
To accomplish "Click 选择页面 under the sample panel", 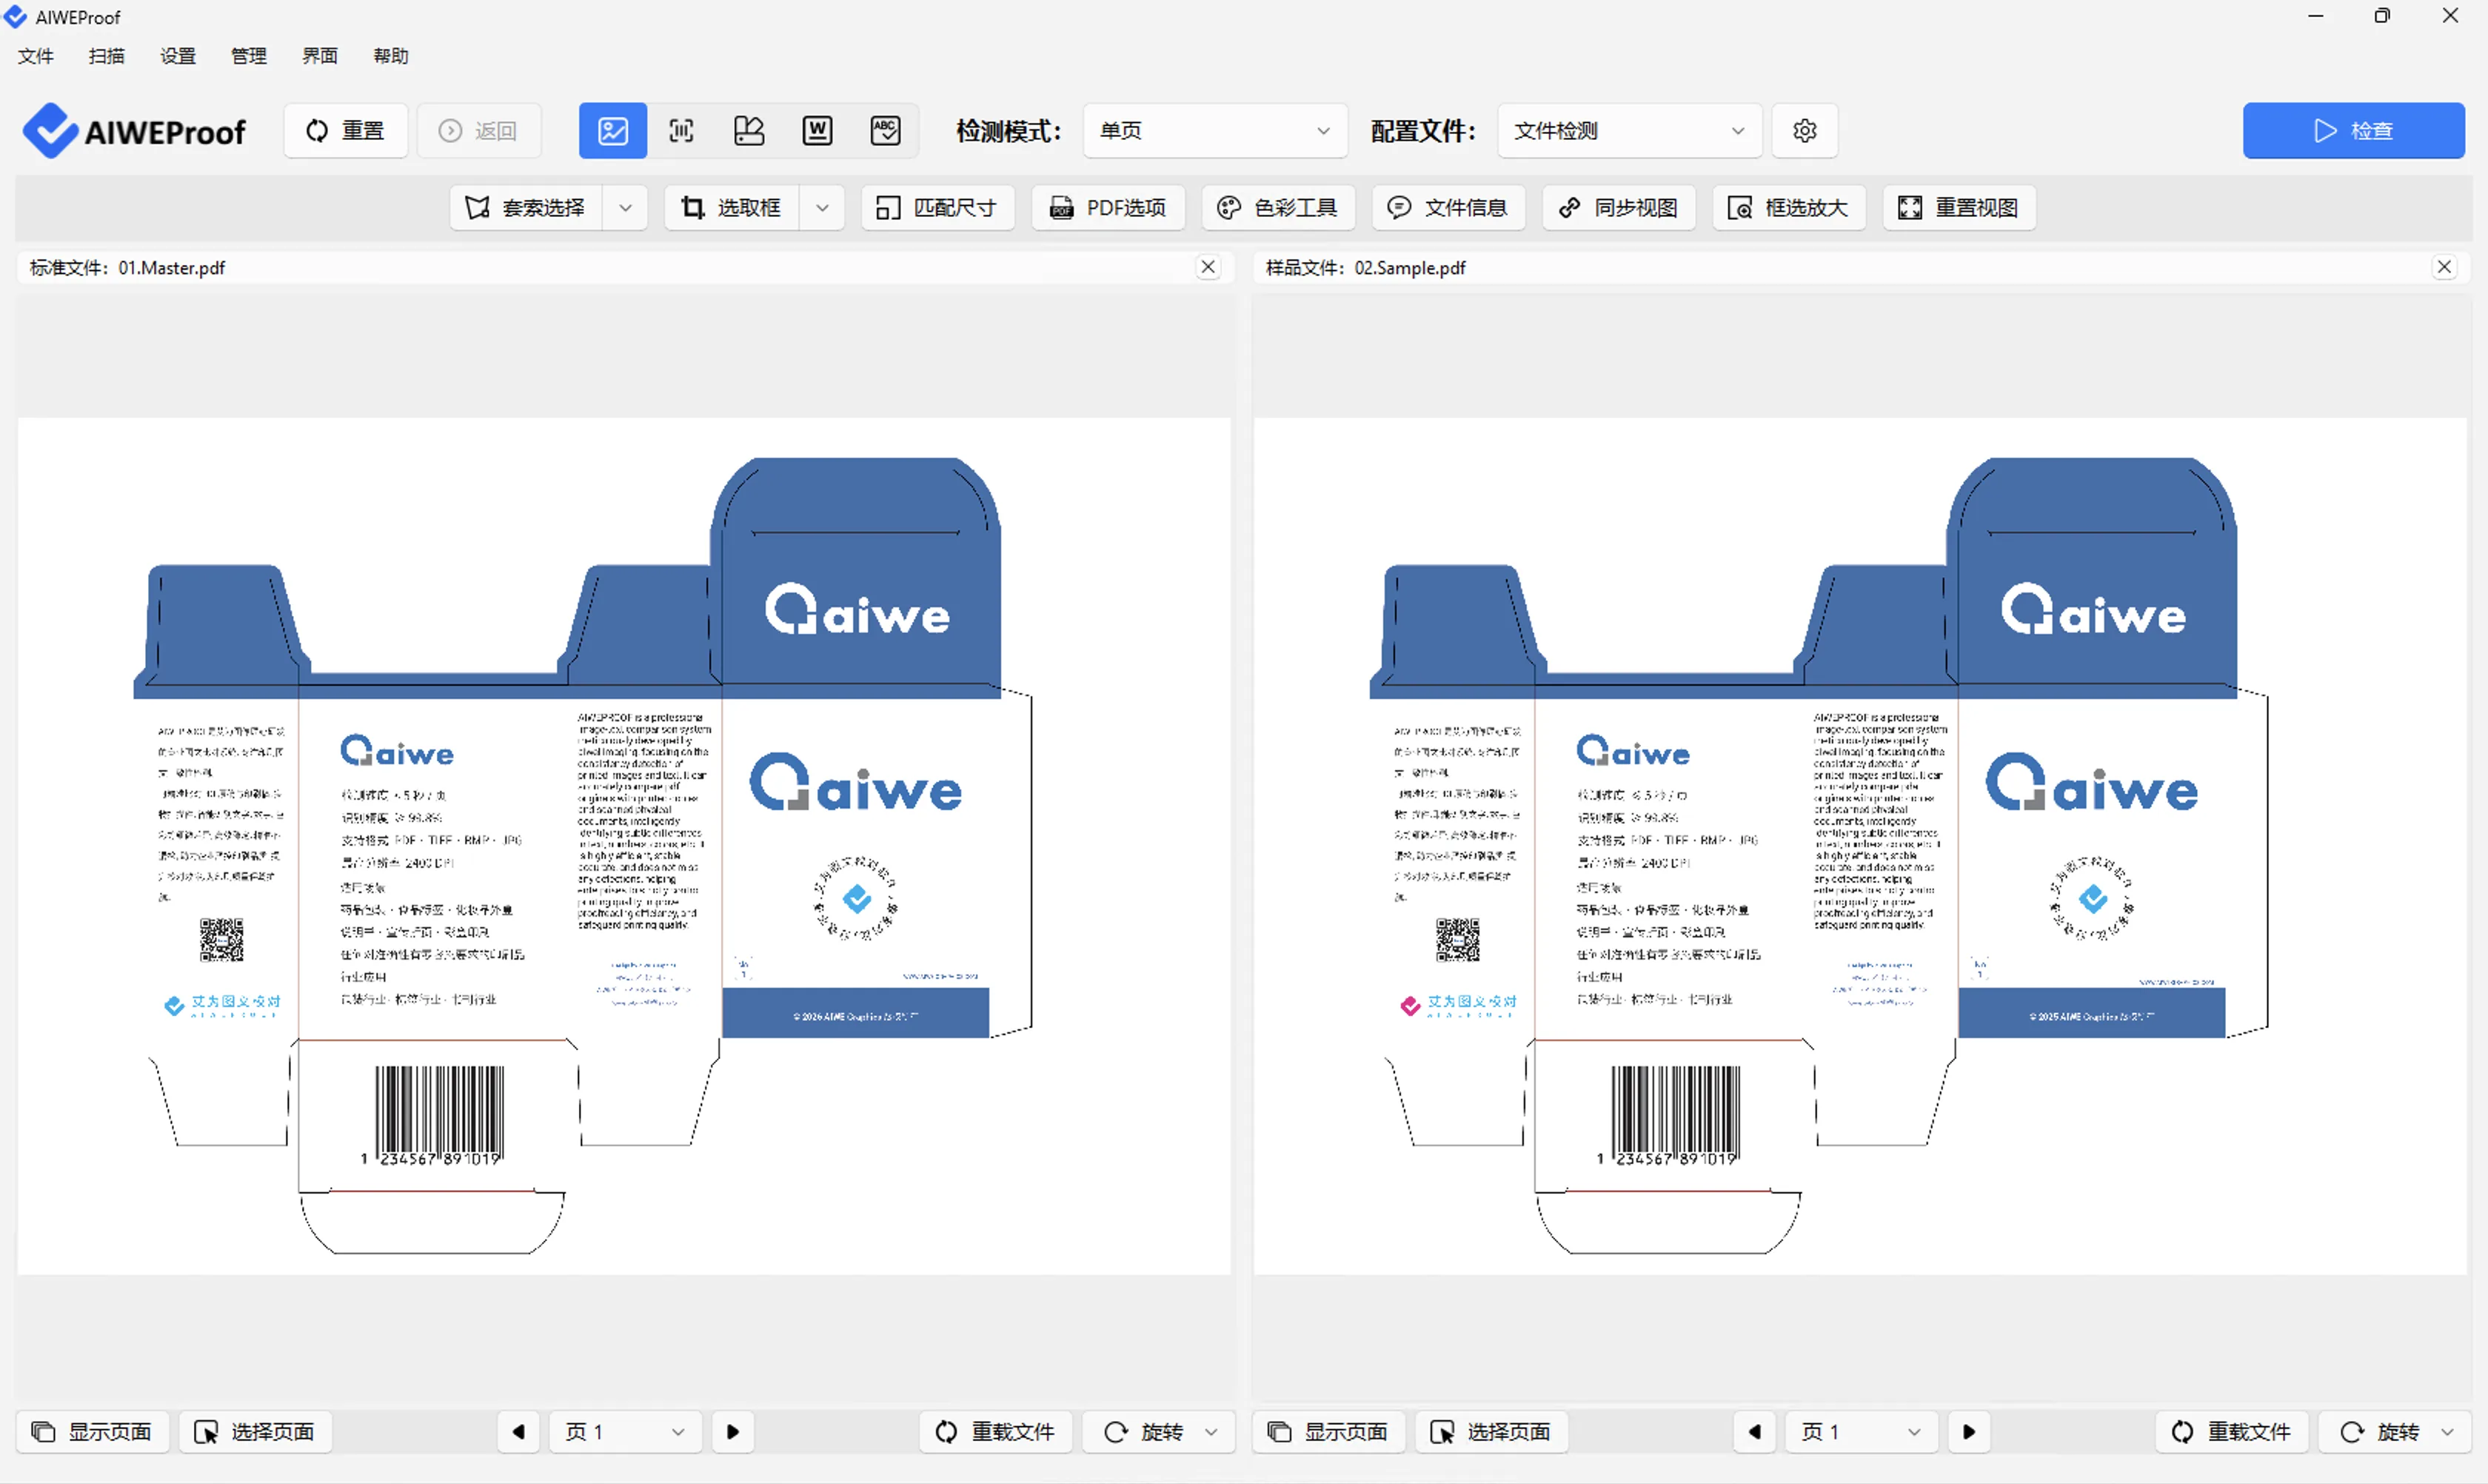I will tap(1491, 1432).
